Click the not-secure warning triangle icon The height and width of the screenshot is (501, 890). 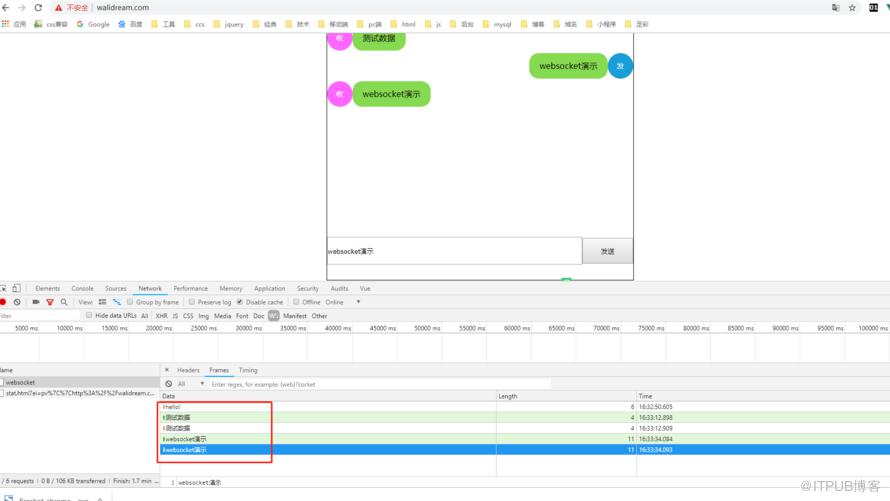click(x=58, y=7)
